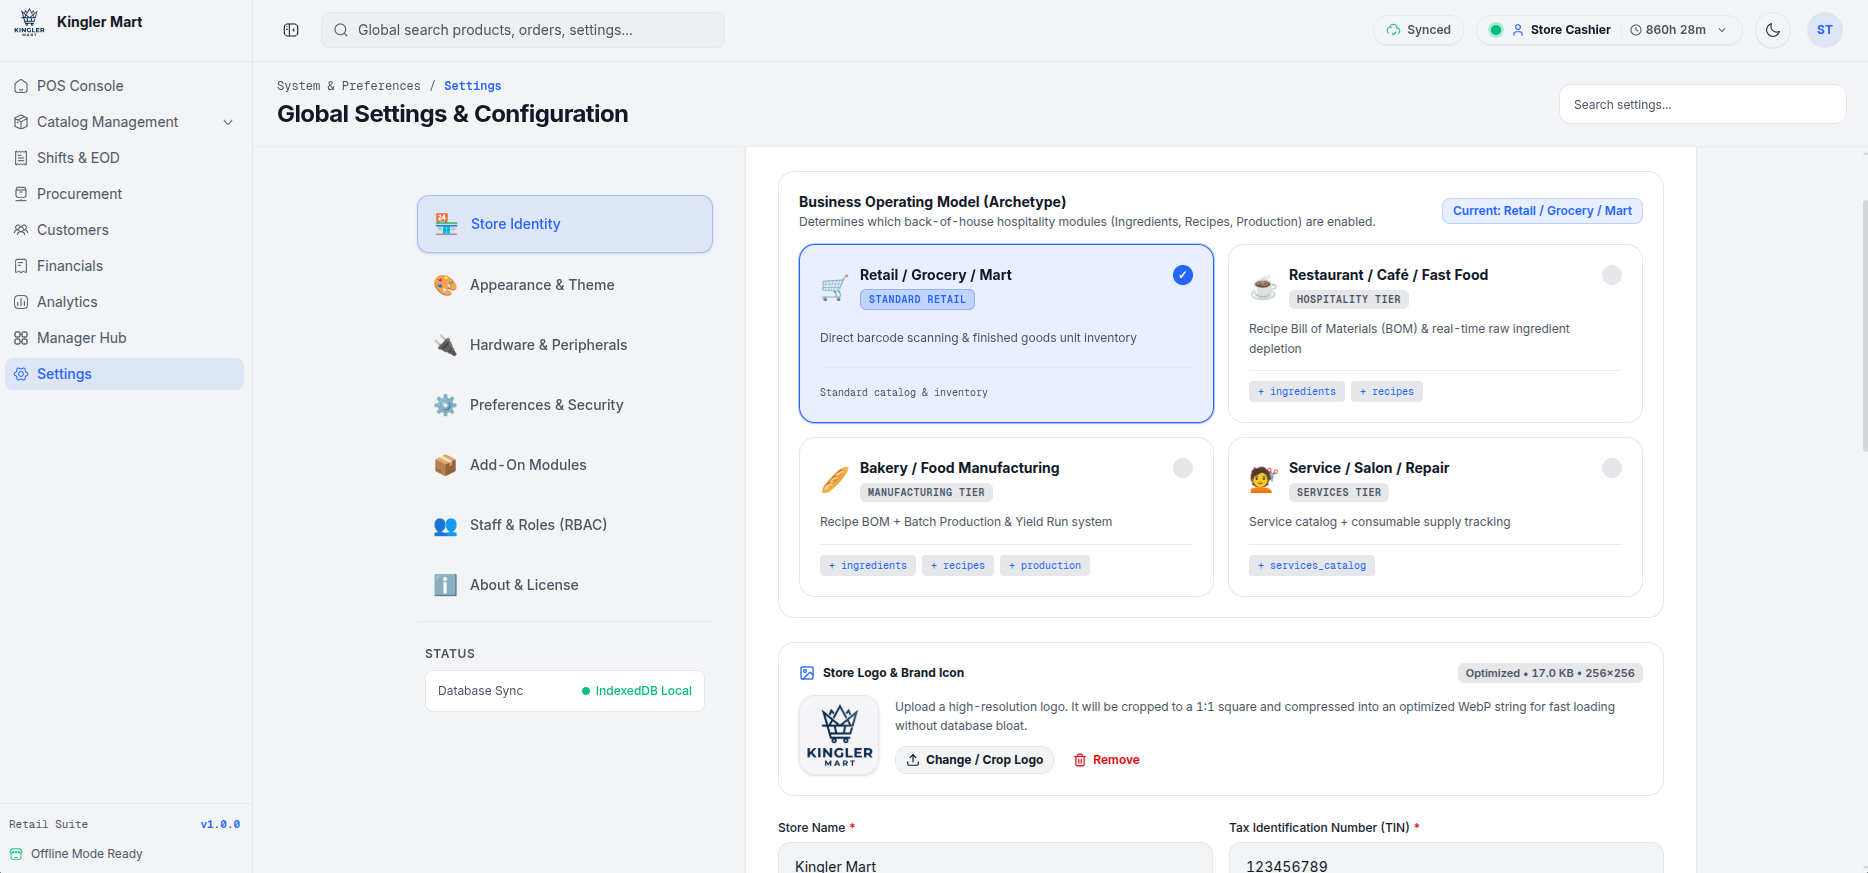1868x873 pixels.
Task: Select Service / Salon / Repair radio
Action: click(x=1612, y=468)
